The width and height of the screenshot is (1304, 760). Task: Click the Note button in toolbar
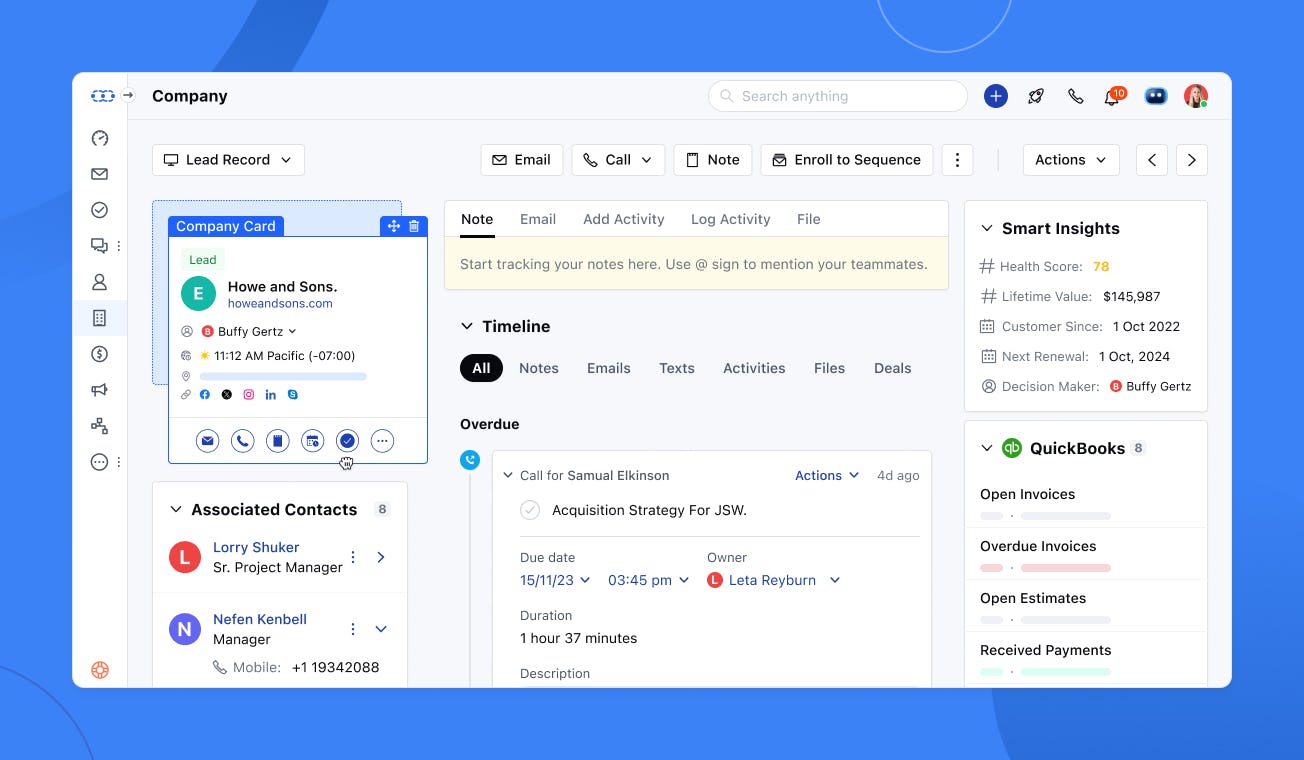click(x=713, y=160)
